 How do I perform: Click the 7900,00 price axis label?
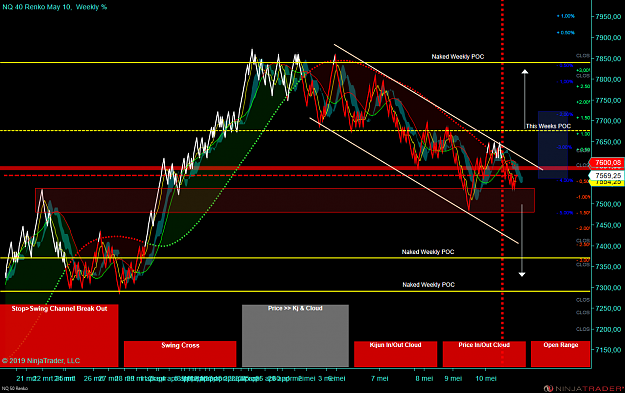pos(608,37)
